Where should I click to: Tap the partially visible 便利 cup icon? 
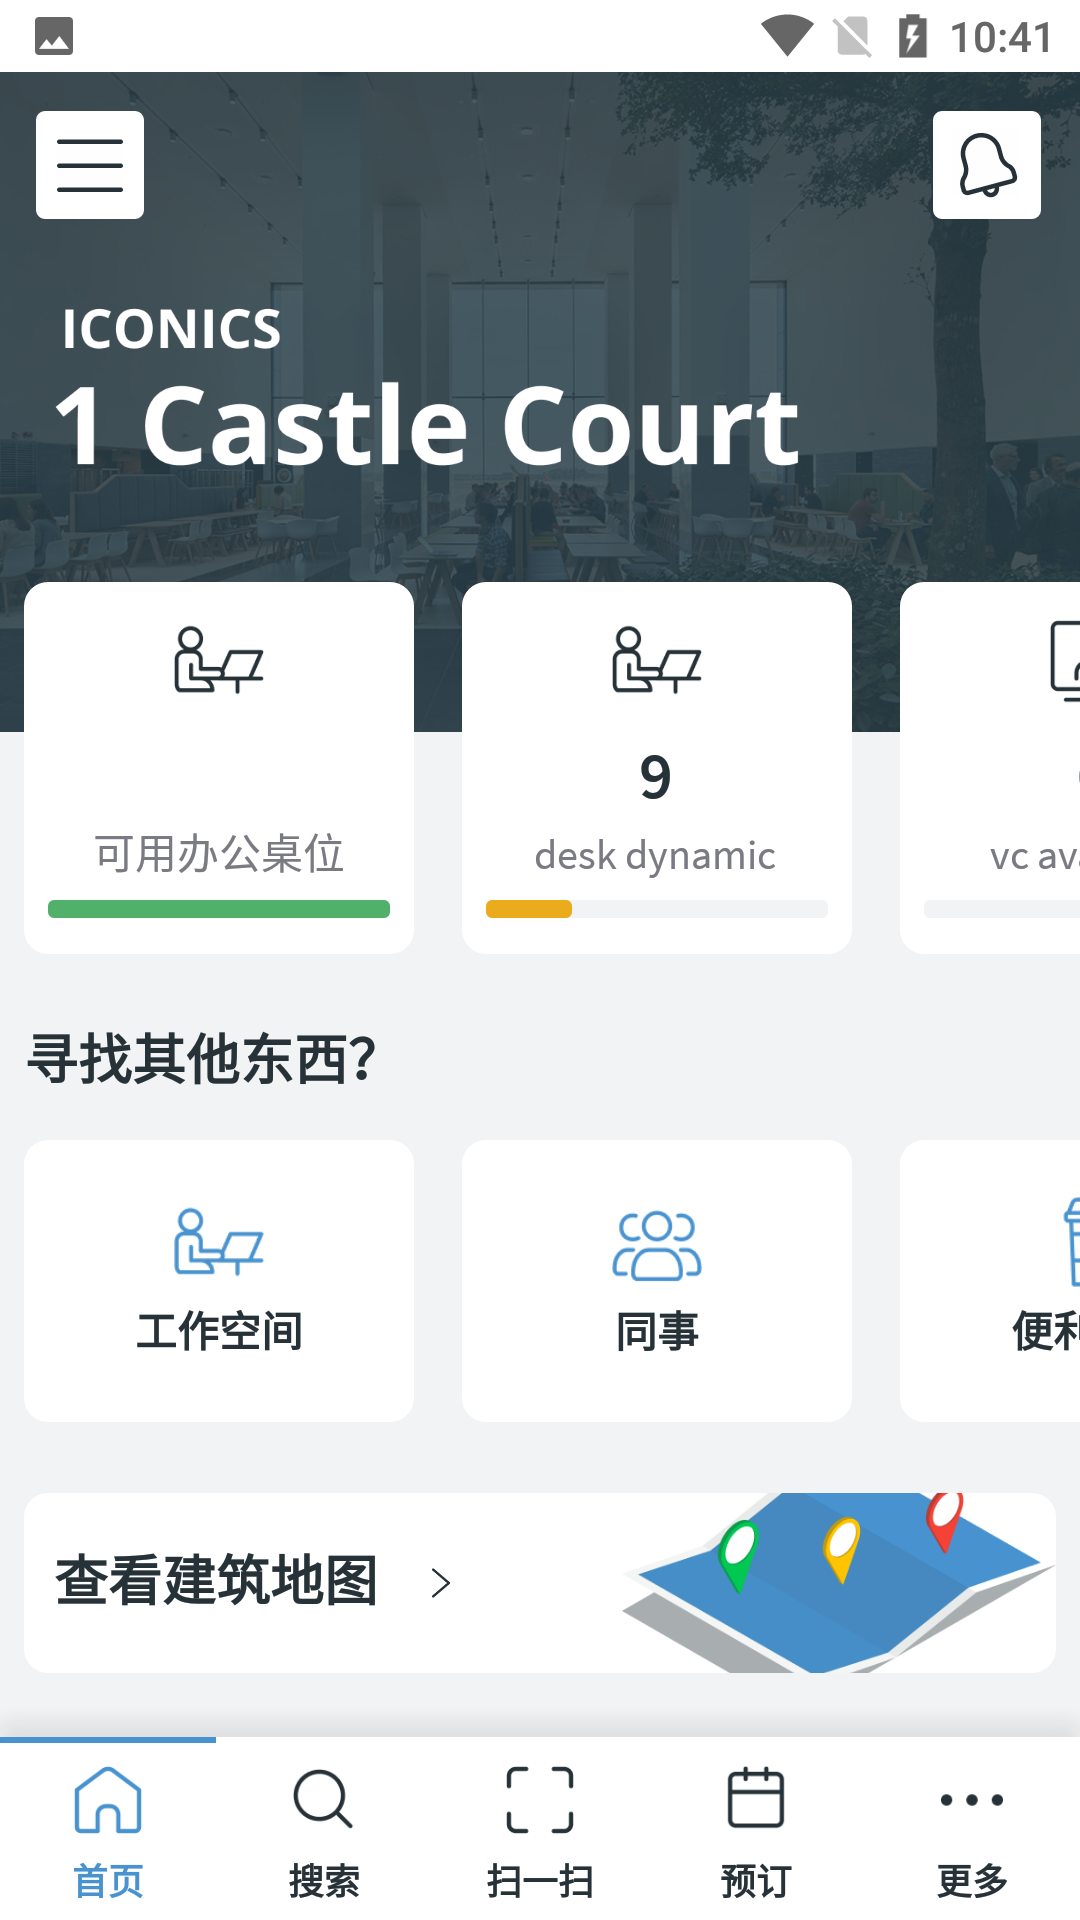pos(1072,1242)
